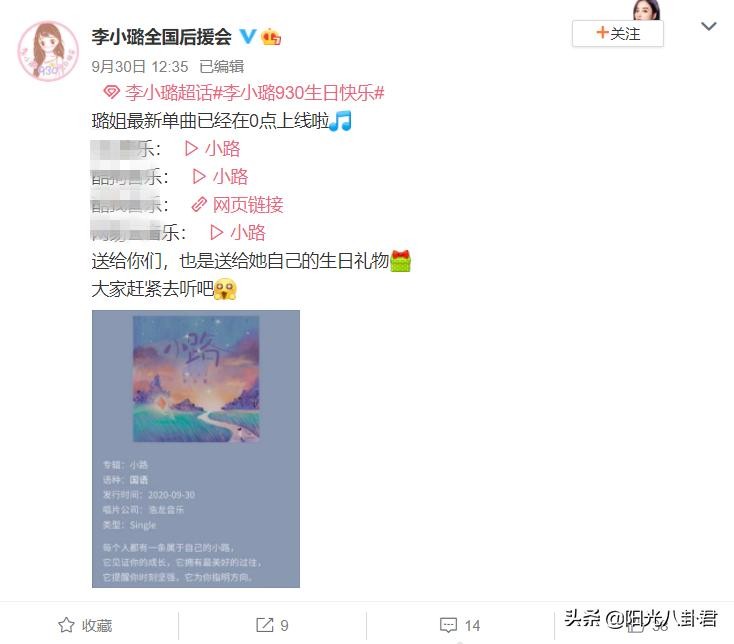This screenshot has height=644, width=734.
Task: Click the 9月30日 12:35 timestamp
Action: coord(140,66)
